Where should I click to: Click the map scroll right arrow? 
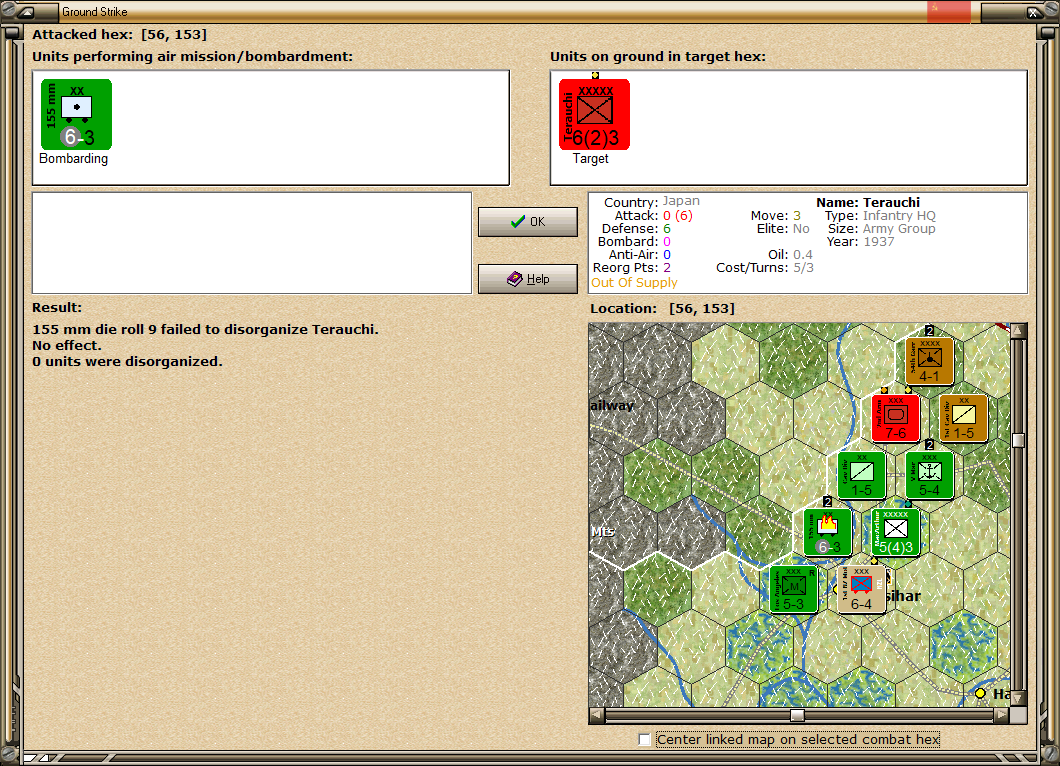[x=1002, y=715]
